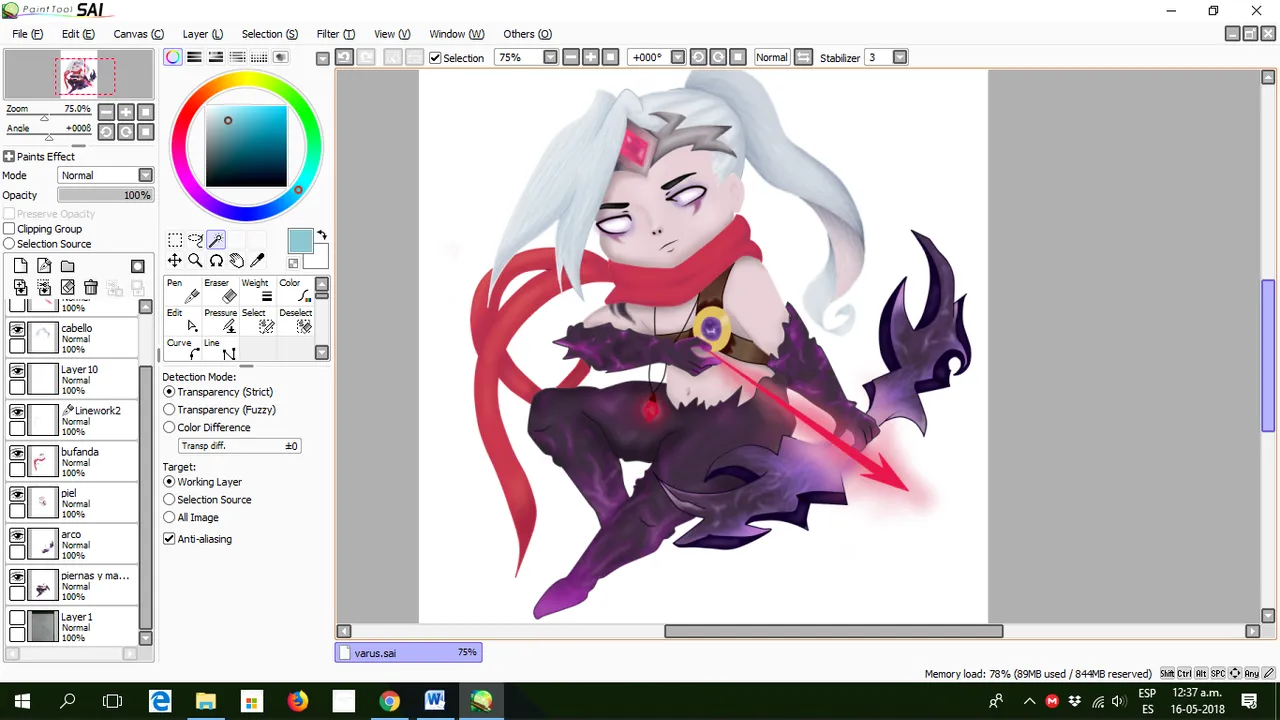Adjust the layer Opacity slider
Image resolution: width=1280 pixels, height=720 pixels.
tap(106, 195)
